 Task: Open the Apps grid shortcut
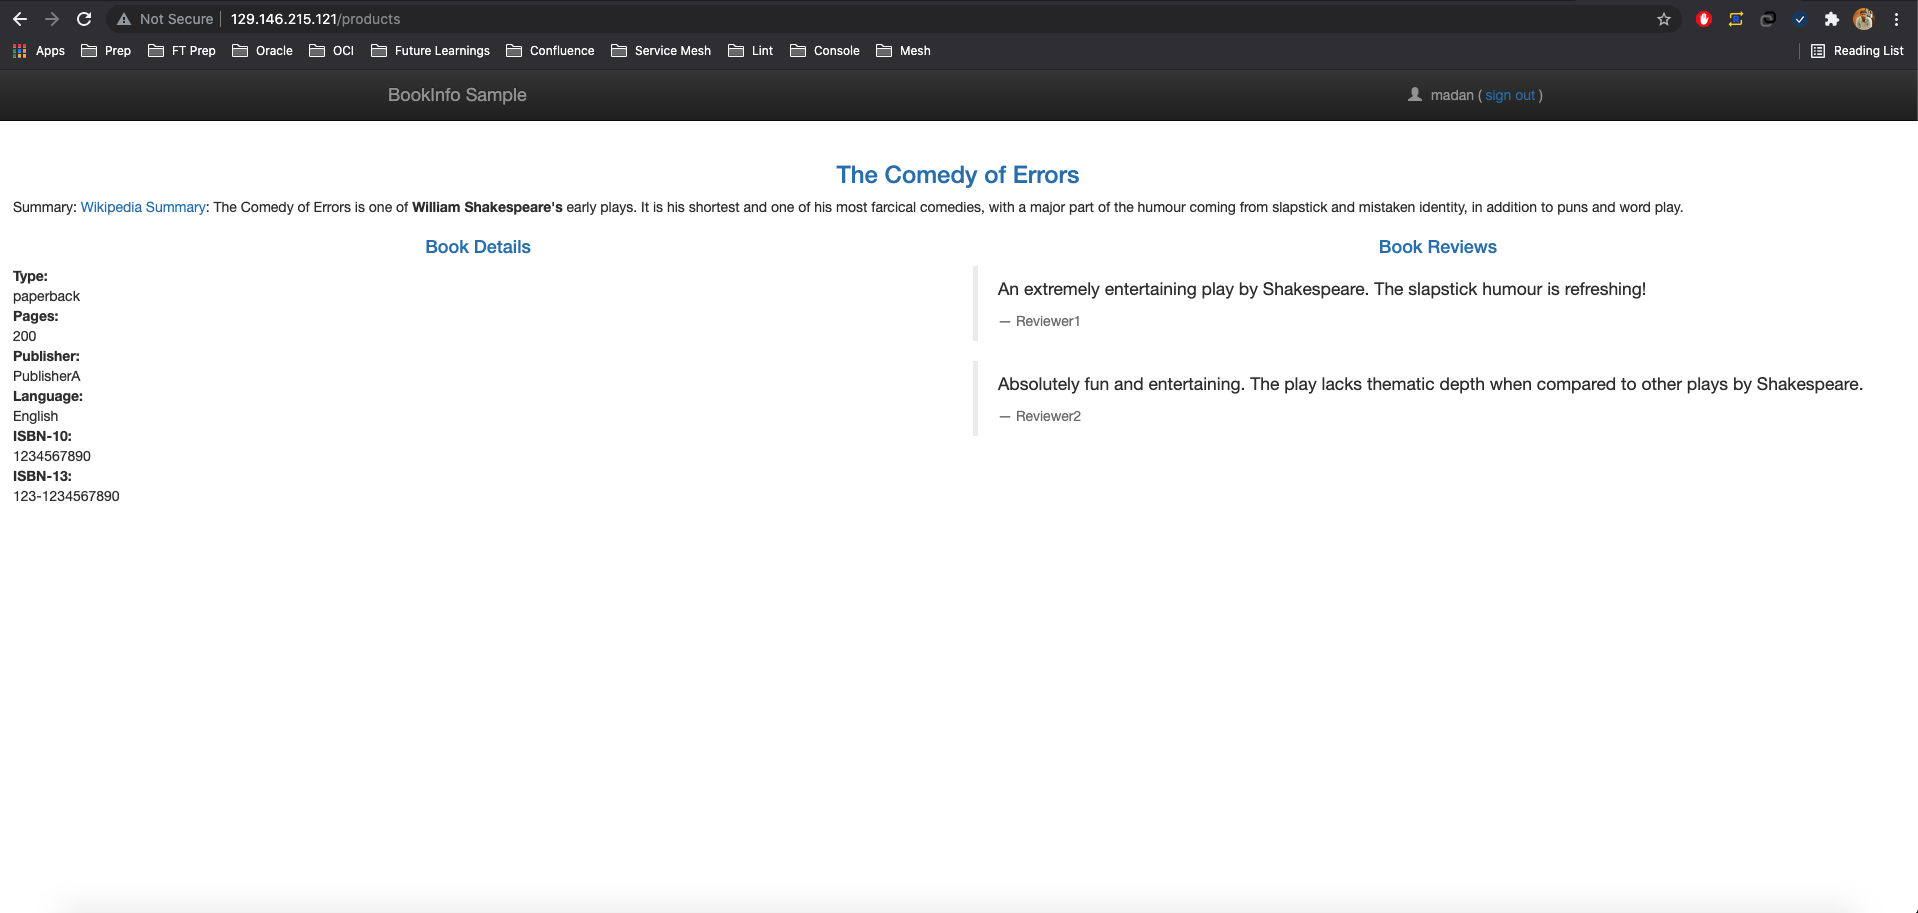(x=39, y=51)
